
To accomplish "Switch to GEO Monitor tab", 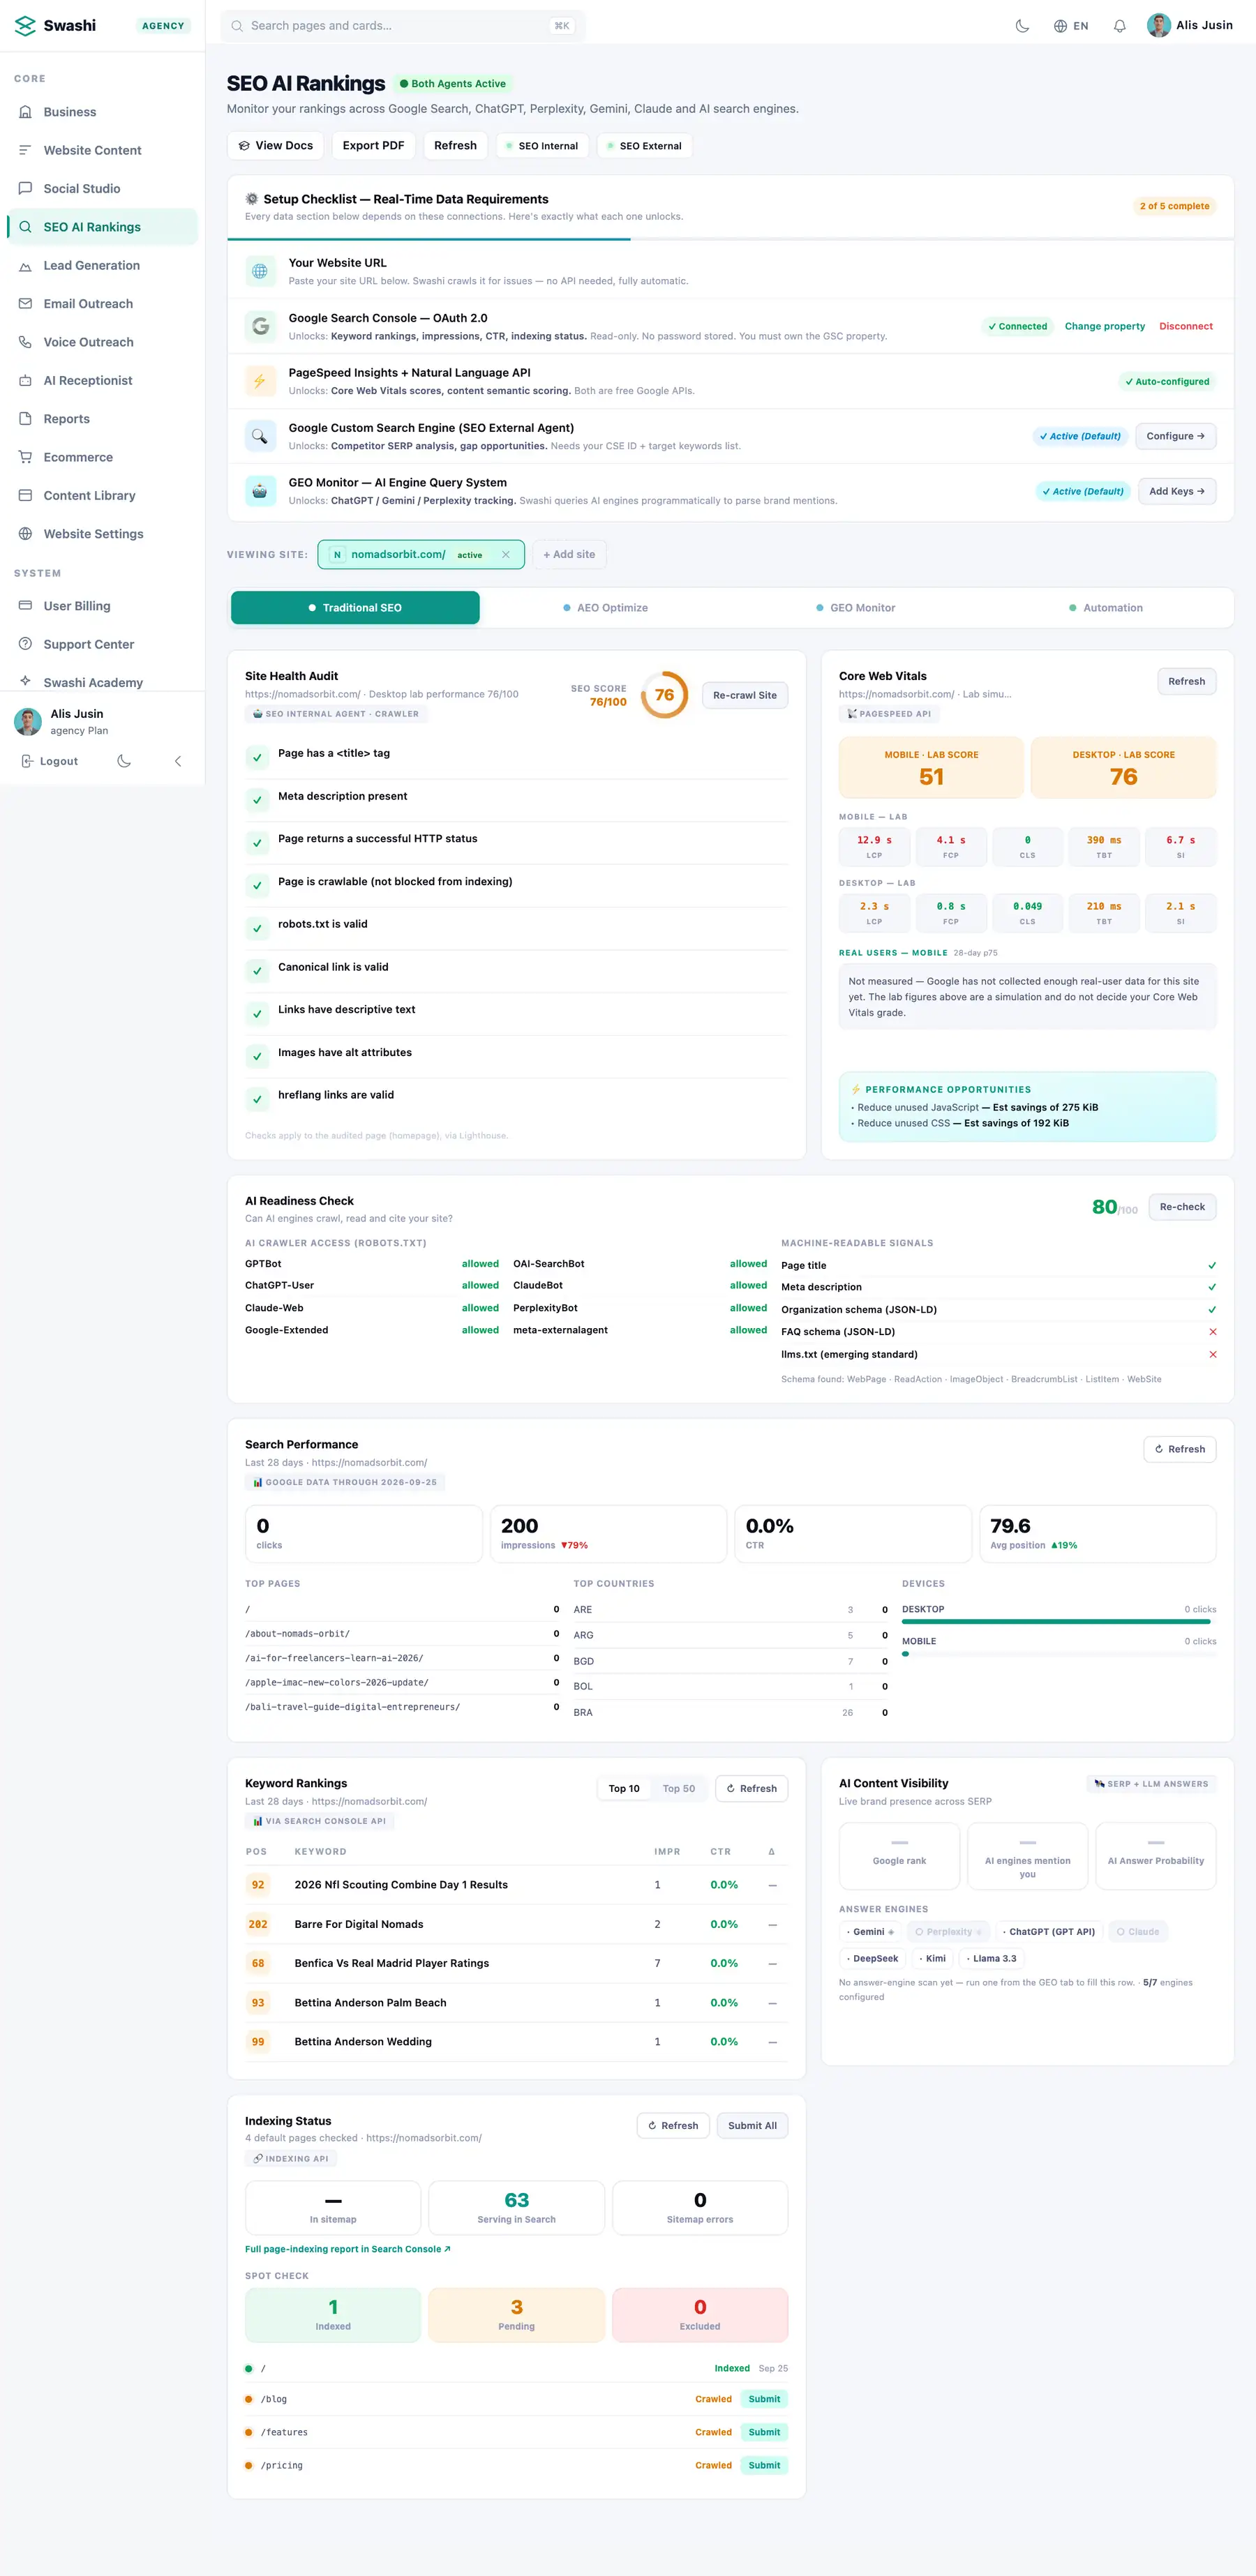I will click(855, 608).
